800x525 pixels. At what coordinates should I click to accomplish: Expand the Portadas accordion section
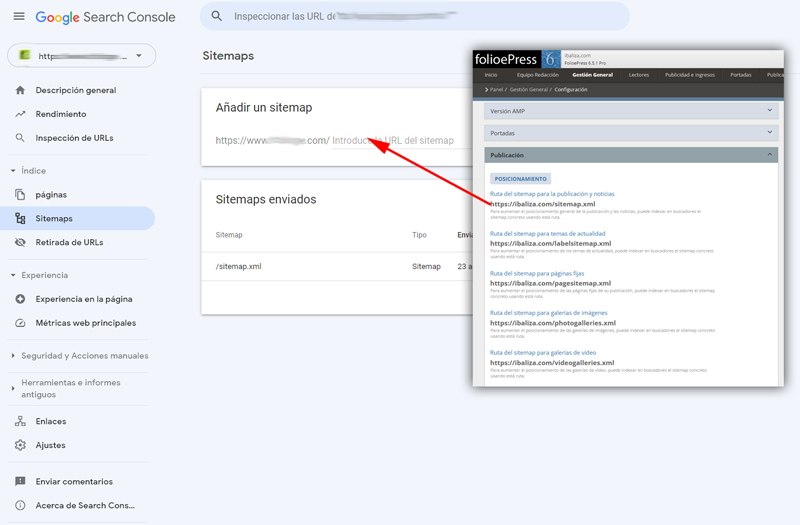coord(631,133)
